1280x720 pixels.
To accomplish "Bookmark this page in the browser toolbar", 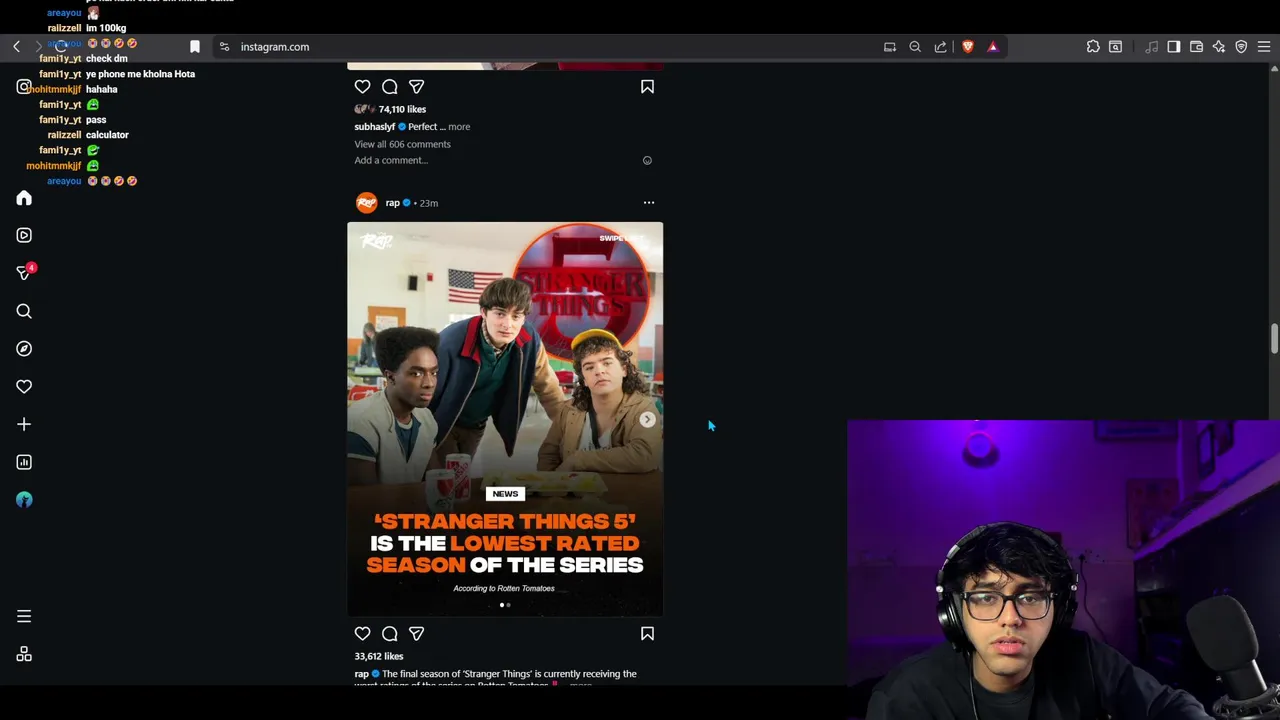I will (195, 47).
